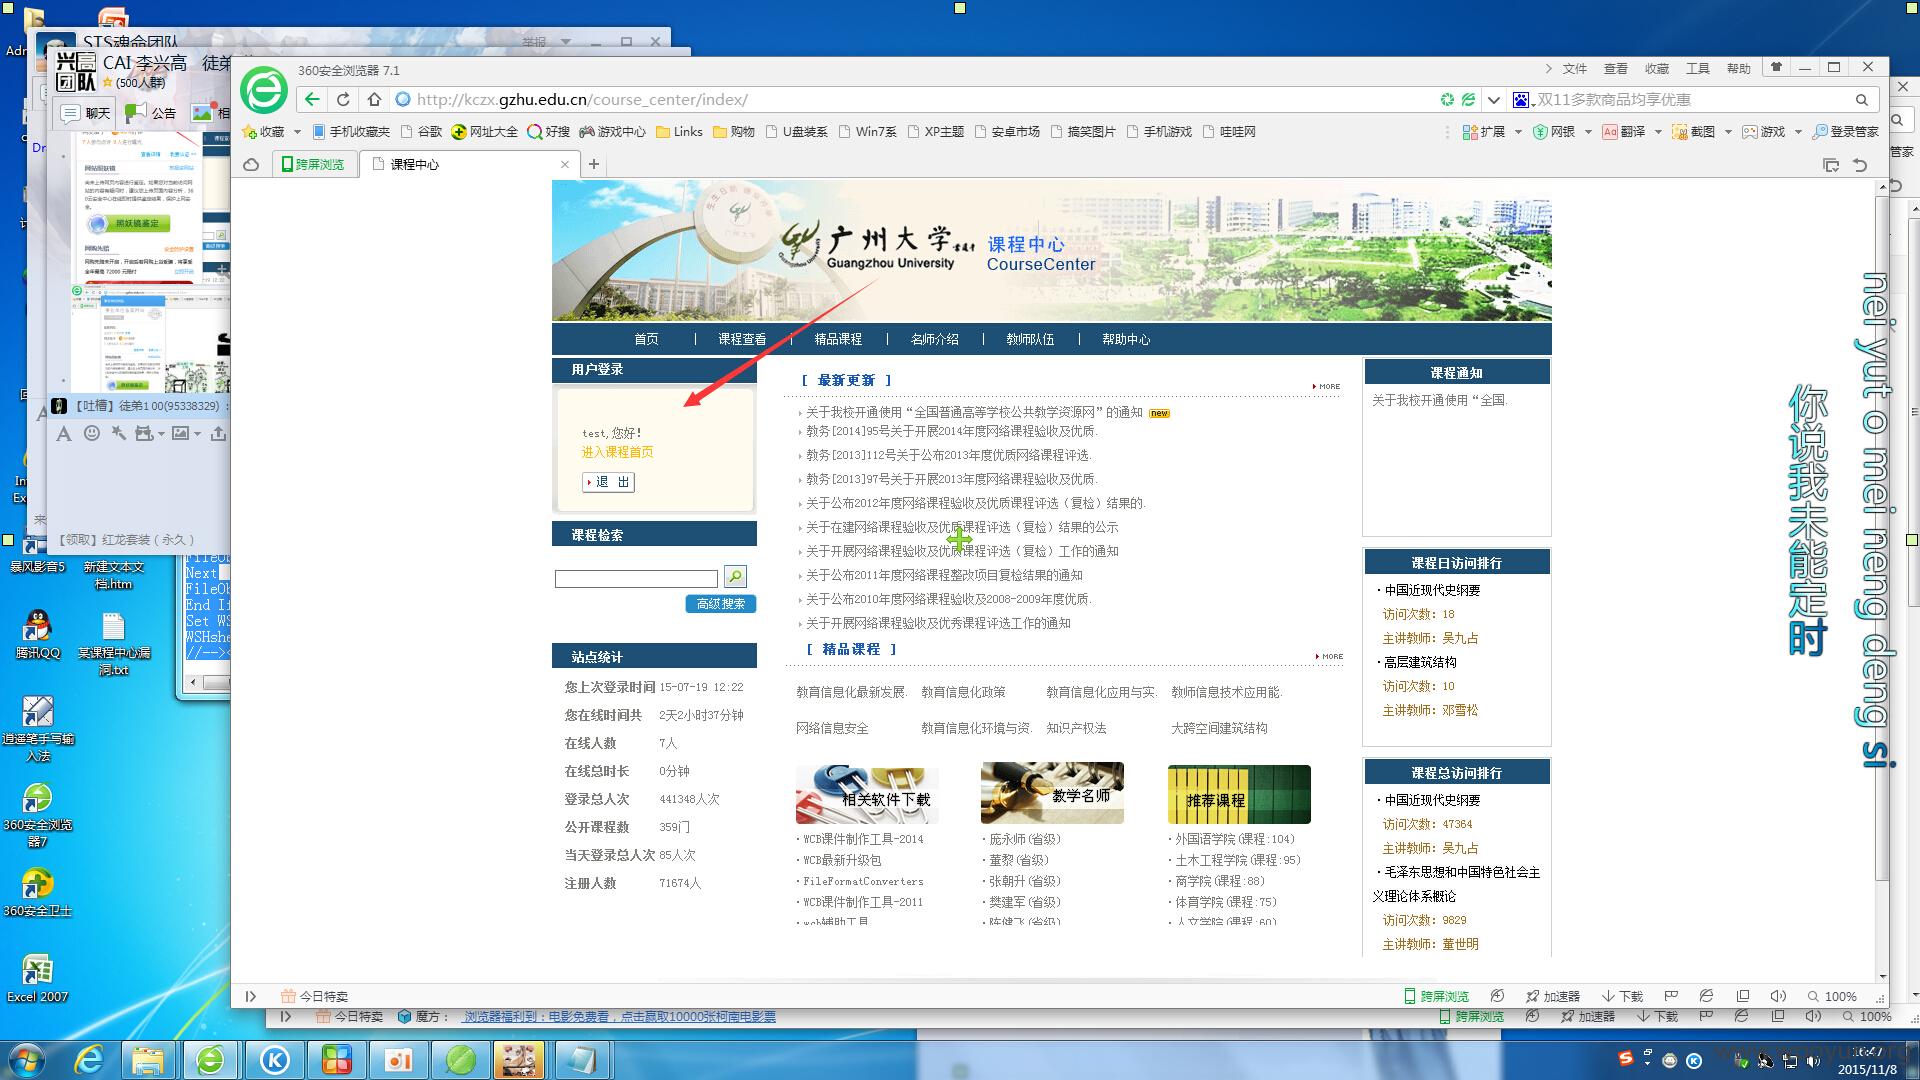1920x1080 pixels.
Task: Open 跨屏浏览 in the status bar
Action: [1436, 996]
